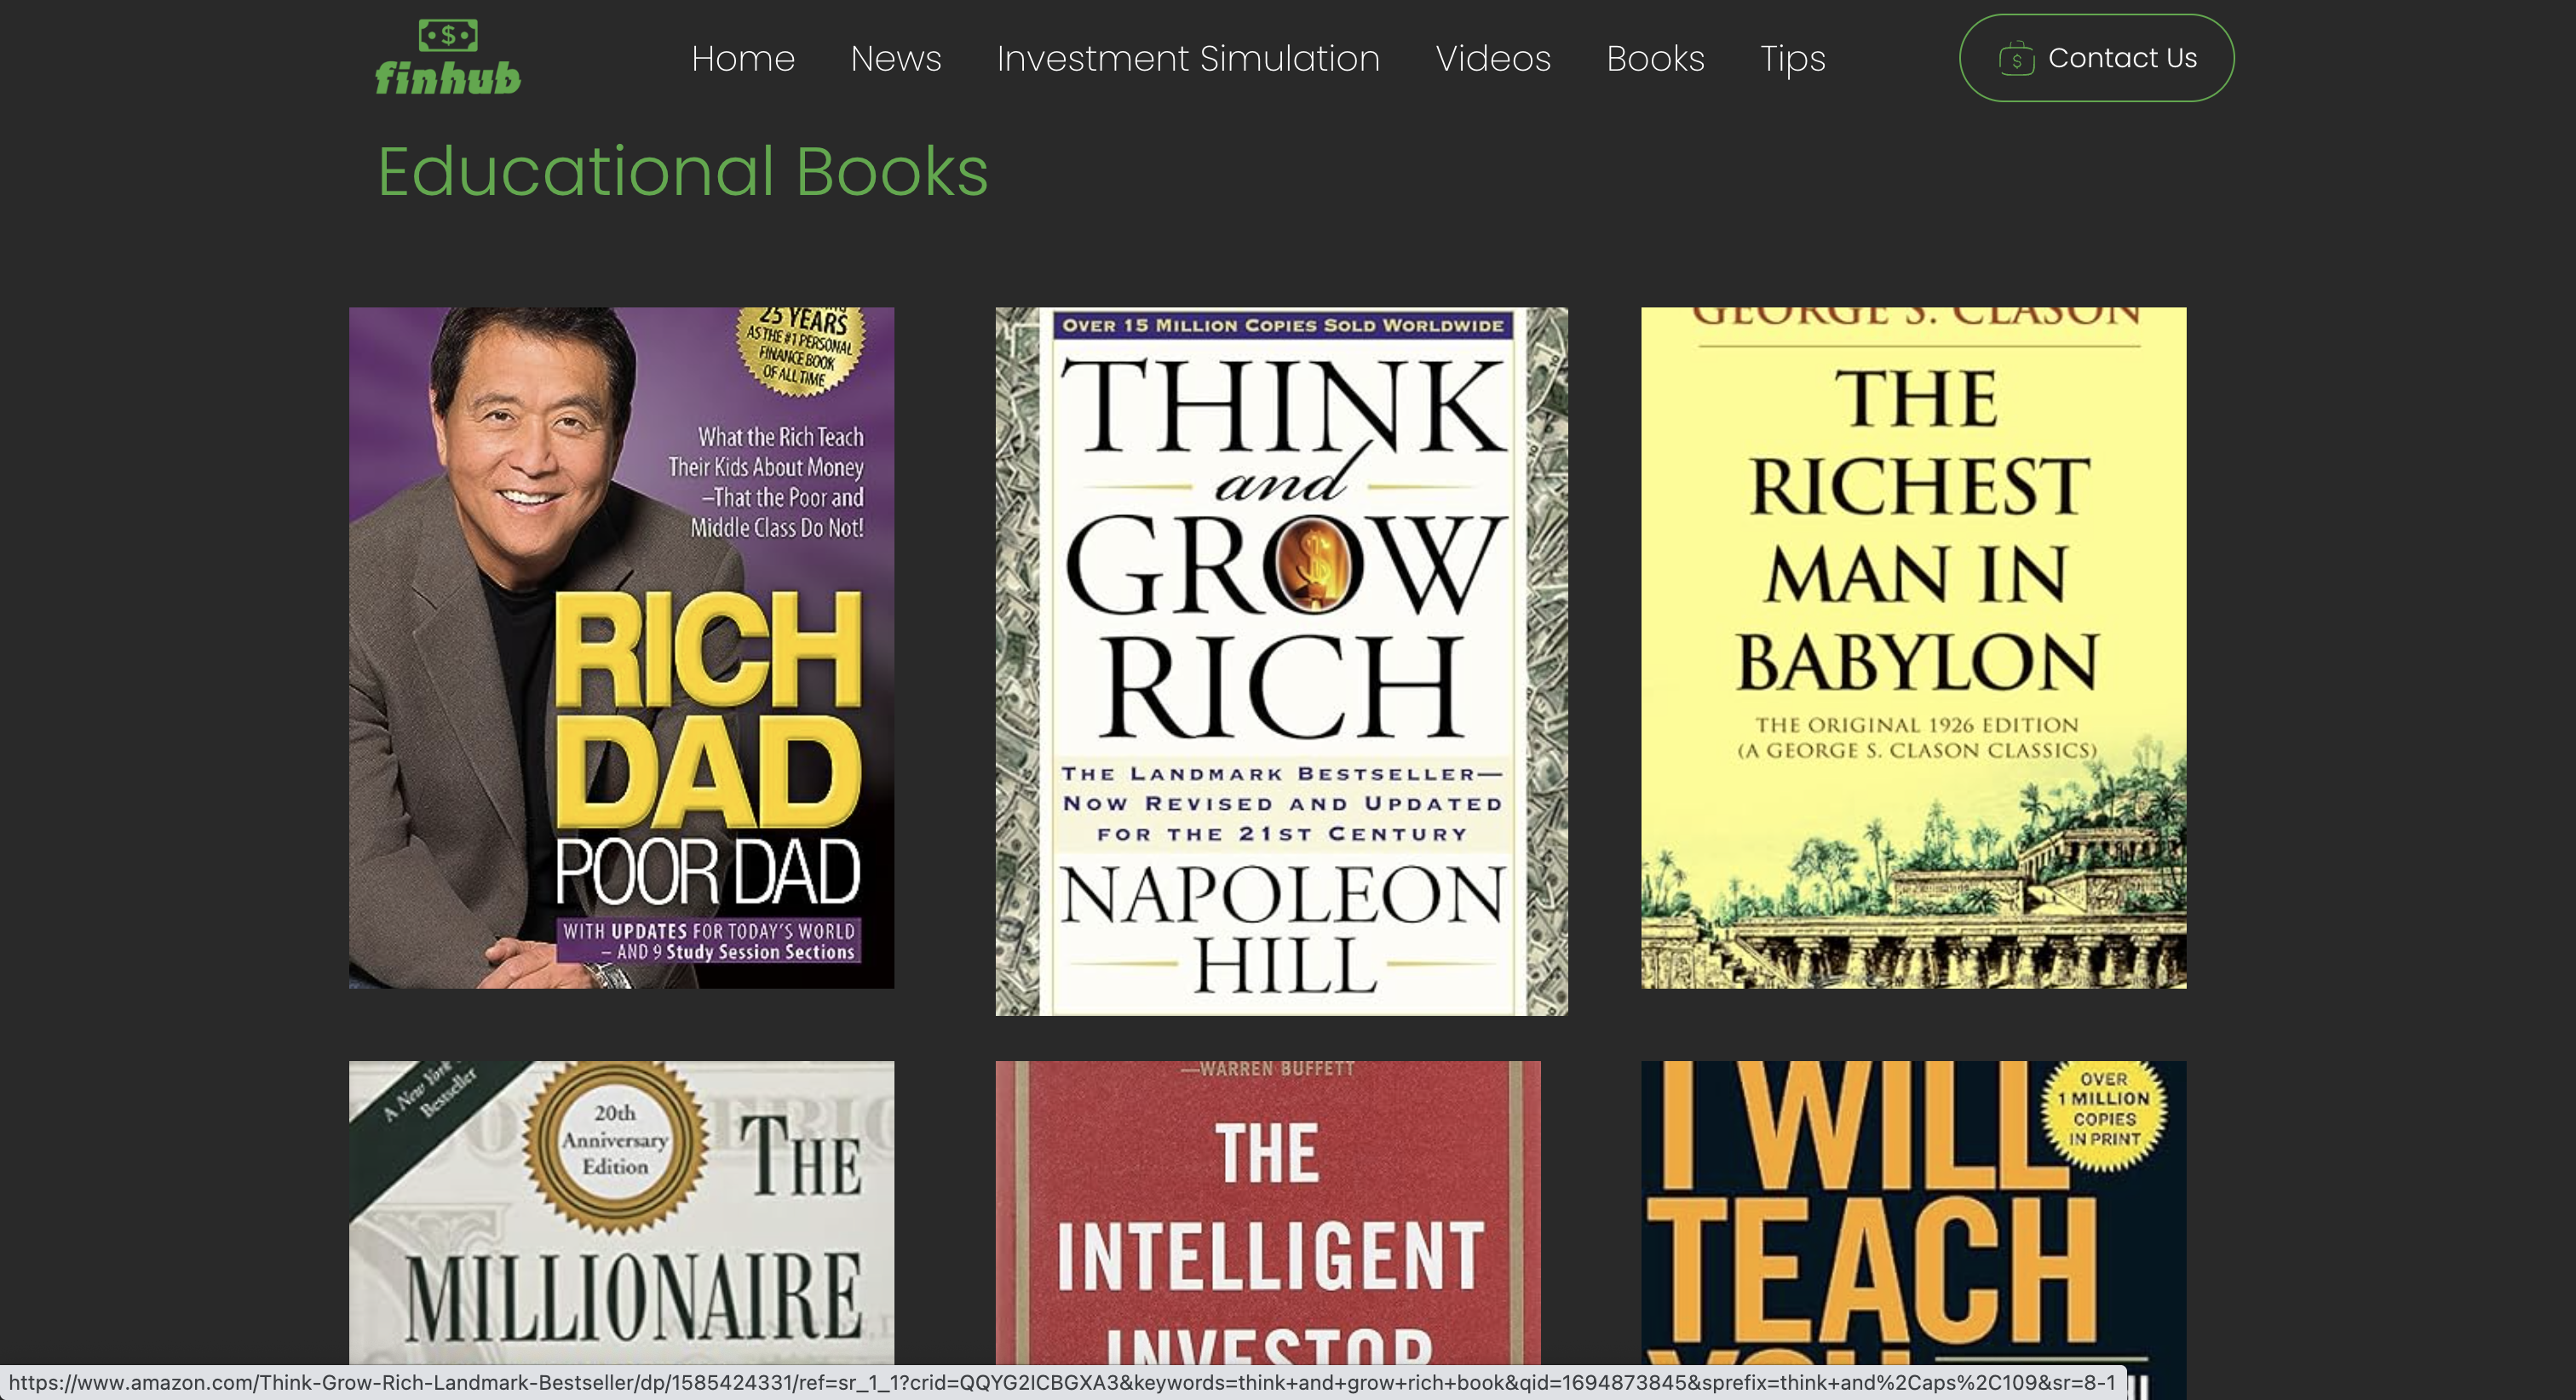Select the Books menu item
This screenshot has width=2576, height=1400.
point(1655,58)
